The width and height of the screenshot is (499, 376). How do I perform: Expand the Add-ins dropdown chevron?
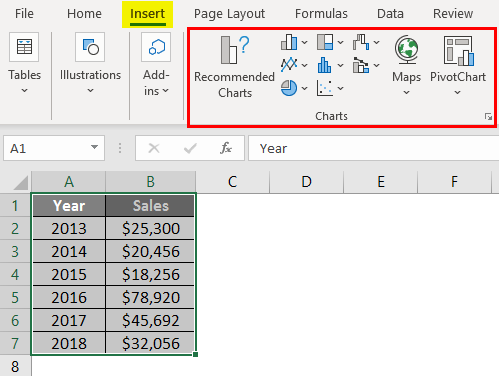(166, 90)
